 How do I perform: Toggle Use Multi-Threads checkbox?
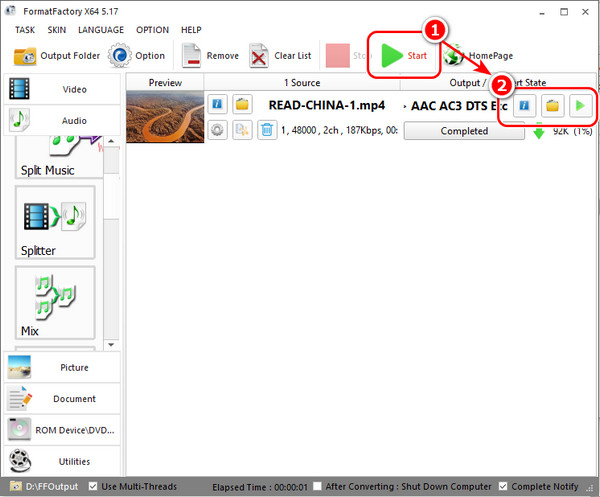coord(93,486)
